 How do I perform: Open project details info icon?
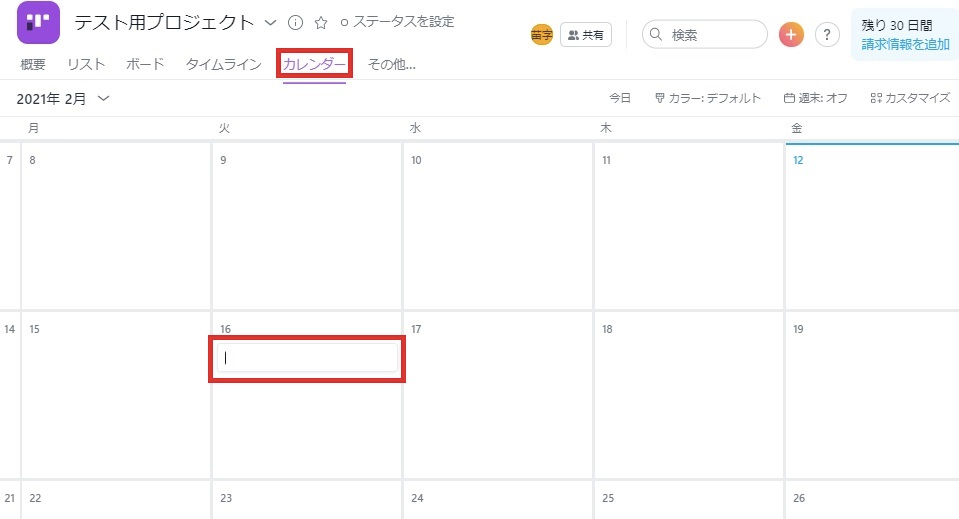[x=295, y=23]
